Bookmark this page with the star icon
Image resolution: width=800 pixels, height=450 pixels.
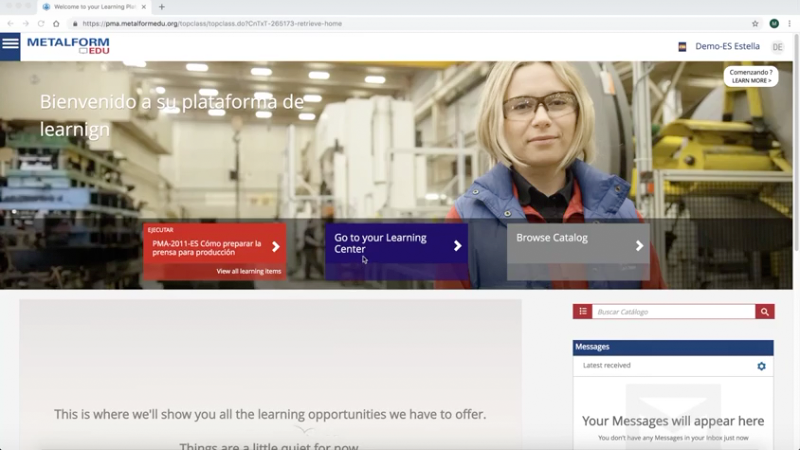click(x=755, y=23)
